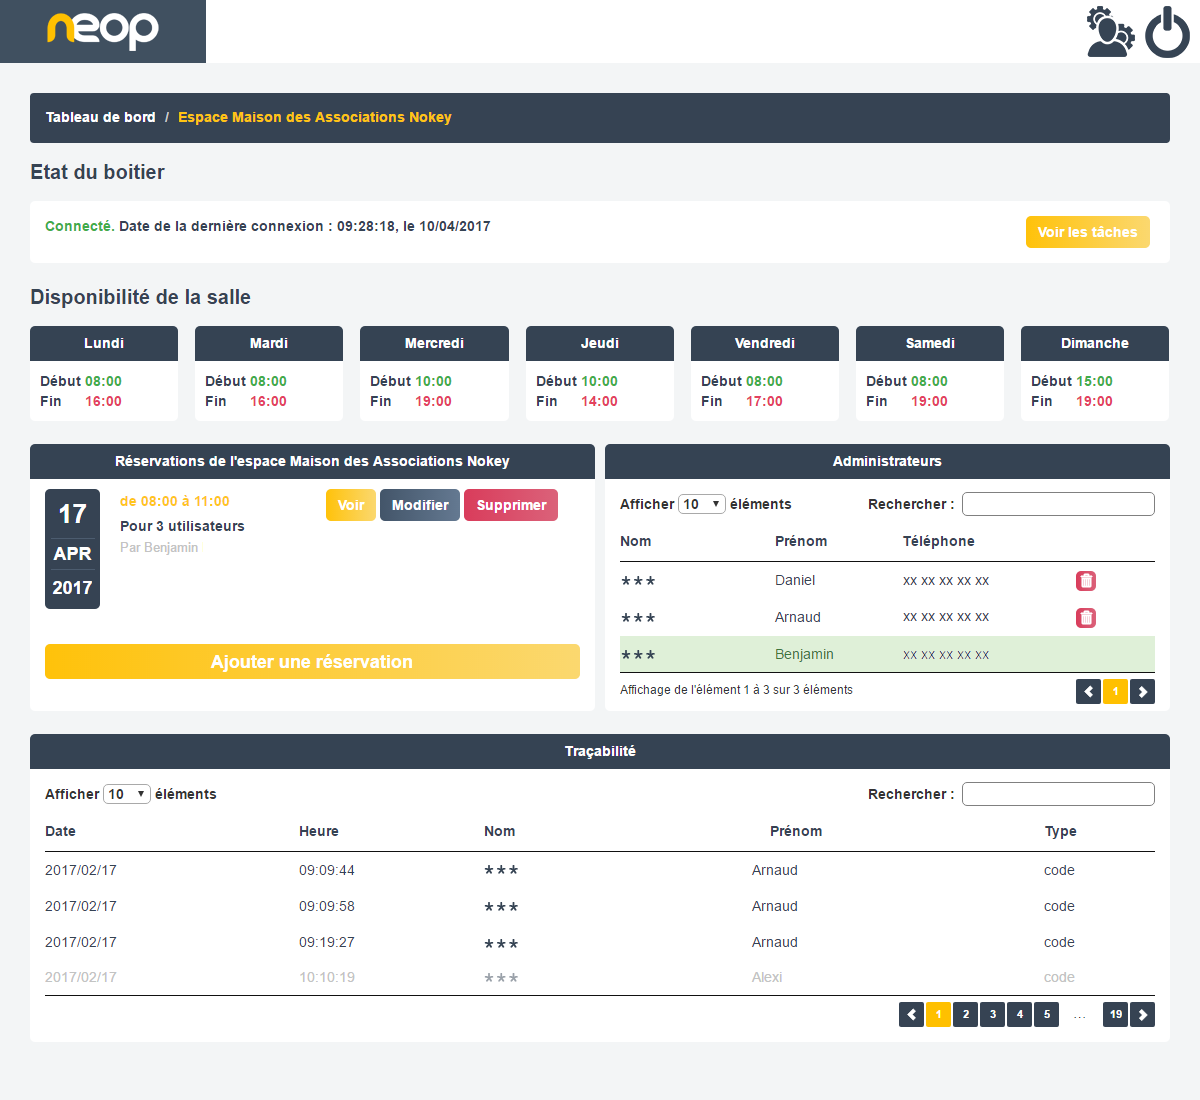
Task: Open the user settings gear icon
Action: click(1110, 32)
